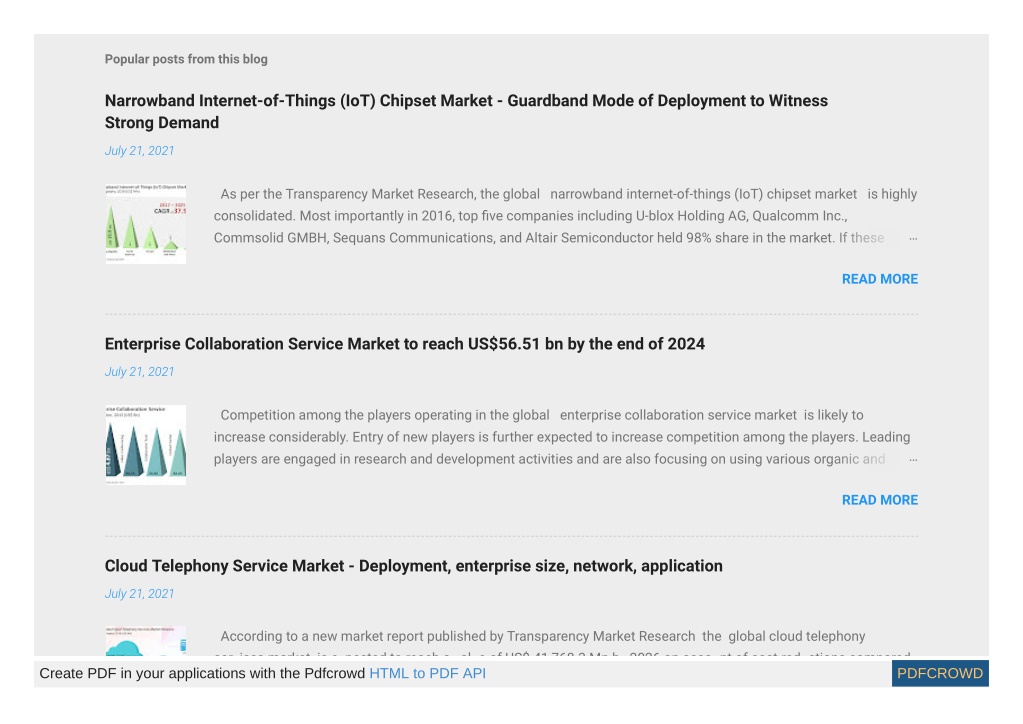Open the green chart thumbnail for Narrowband IoT

(145, 224)
